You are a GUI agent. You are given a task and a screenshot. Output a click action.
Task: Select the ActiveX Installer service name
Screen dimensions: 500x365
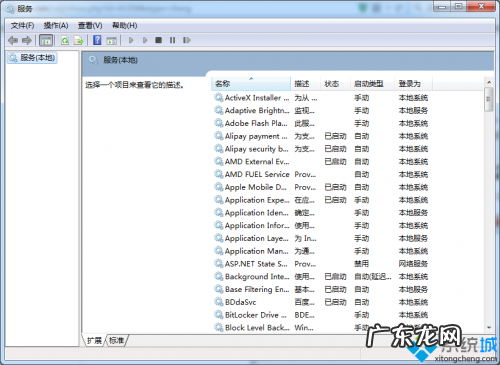(x=257, y=98)
